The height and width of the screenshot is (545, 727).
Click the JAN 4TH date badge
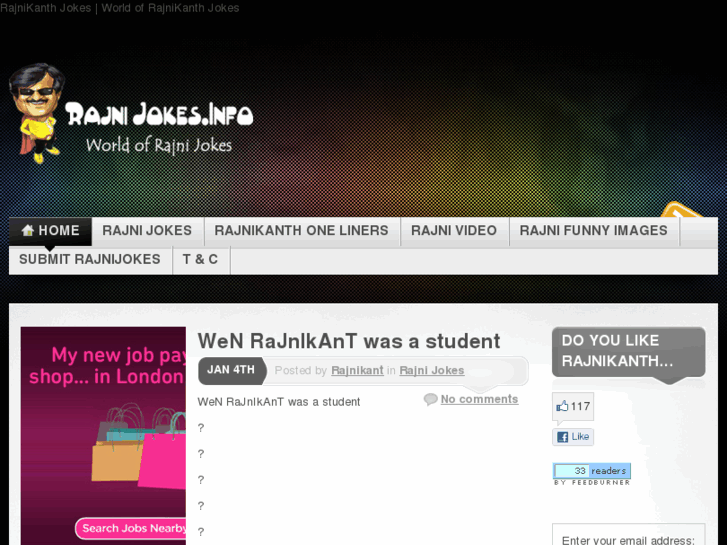coord(231,370)
